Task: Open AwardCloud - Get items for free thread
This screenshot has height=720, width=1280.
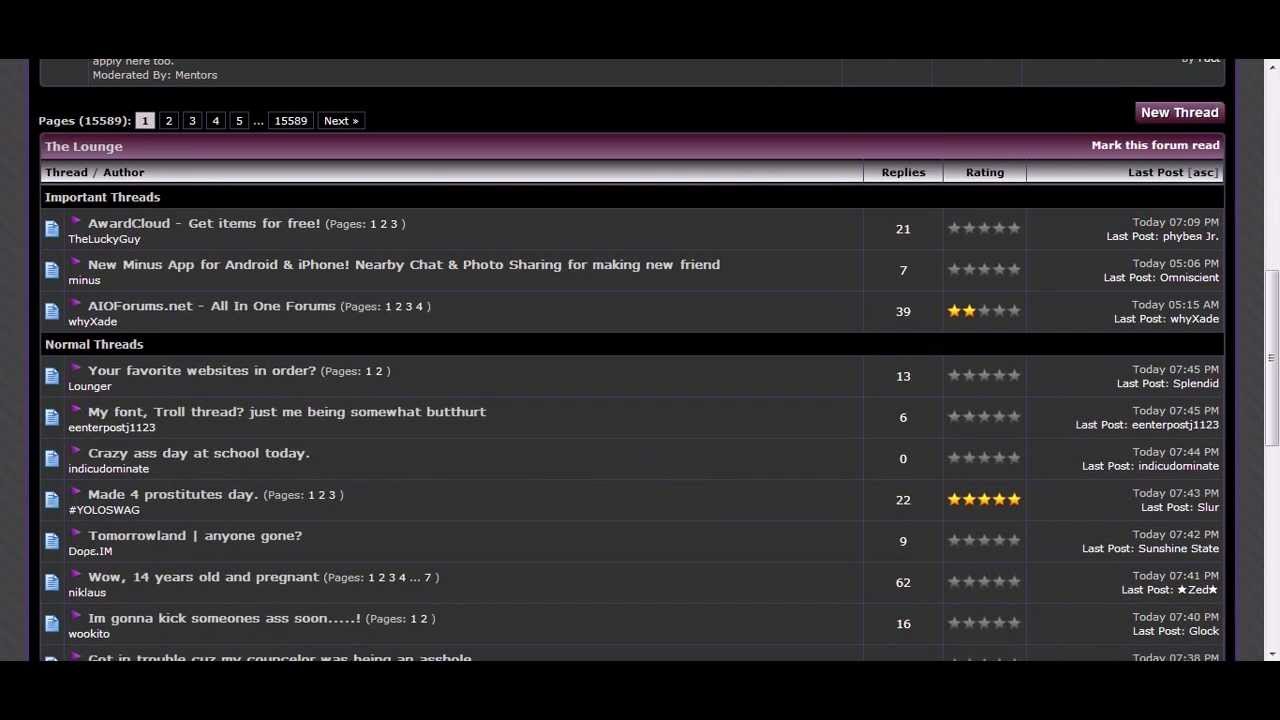Action: (x=204, y=223)
